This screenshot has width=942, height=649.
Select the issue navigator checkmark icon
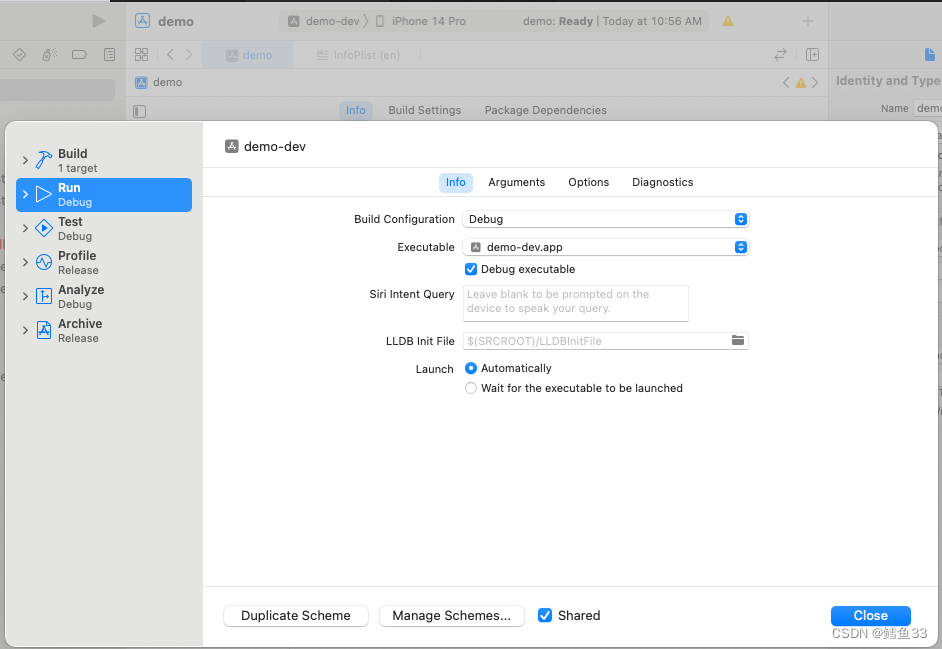19,54
